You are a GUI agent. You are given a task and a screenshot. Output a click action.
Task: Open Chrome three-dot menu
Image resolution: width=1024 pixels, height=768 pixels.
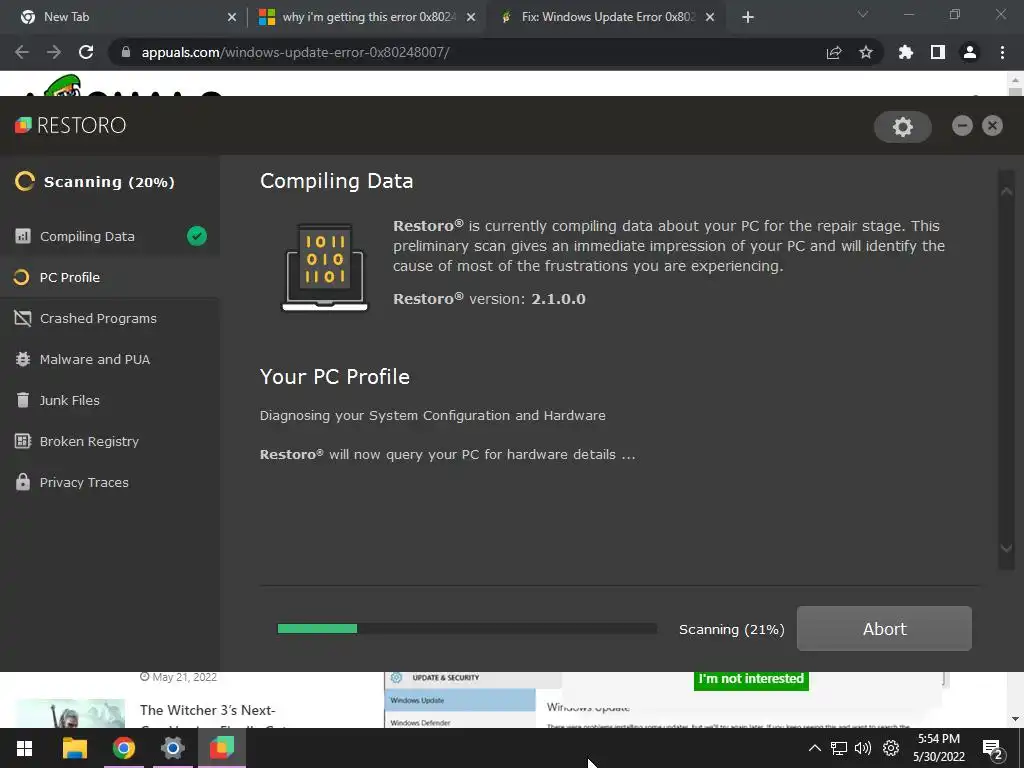[x=1002, y=52]
